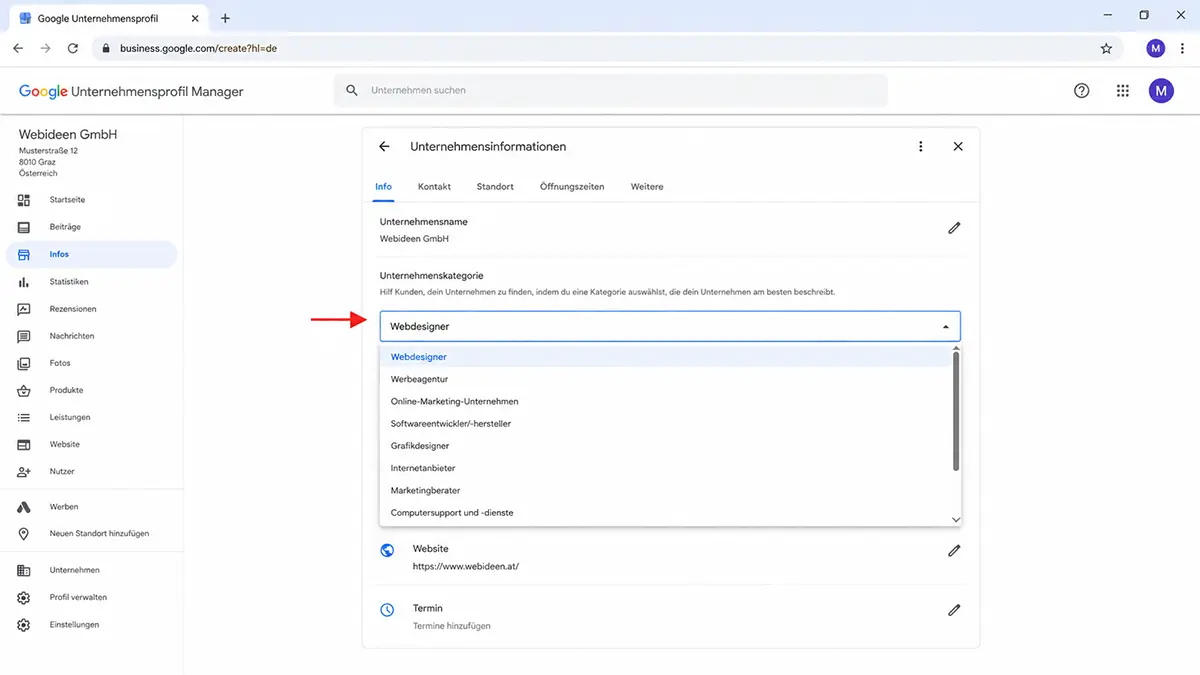The width and height of the screenshot is (1200, 675).
Task: Click the Produkte basket icon
Action: pos(24,390)
